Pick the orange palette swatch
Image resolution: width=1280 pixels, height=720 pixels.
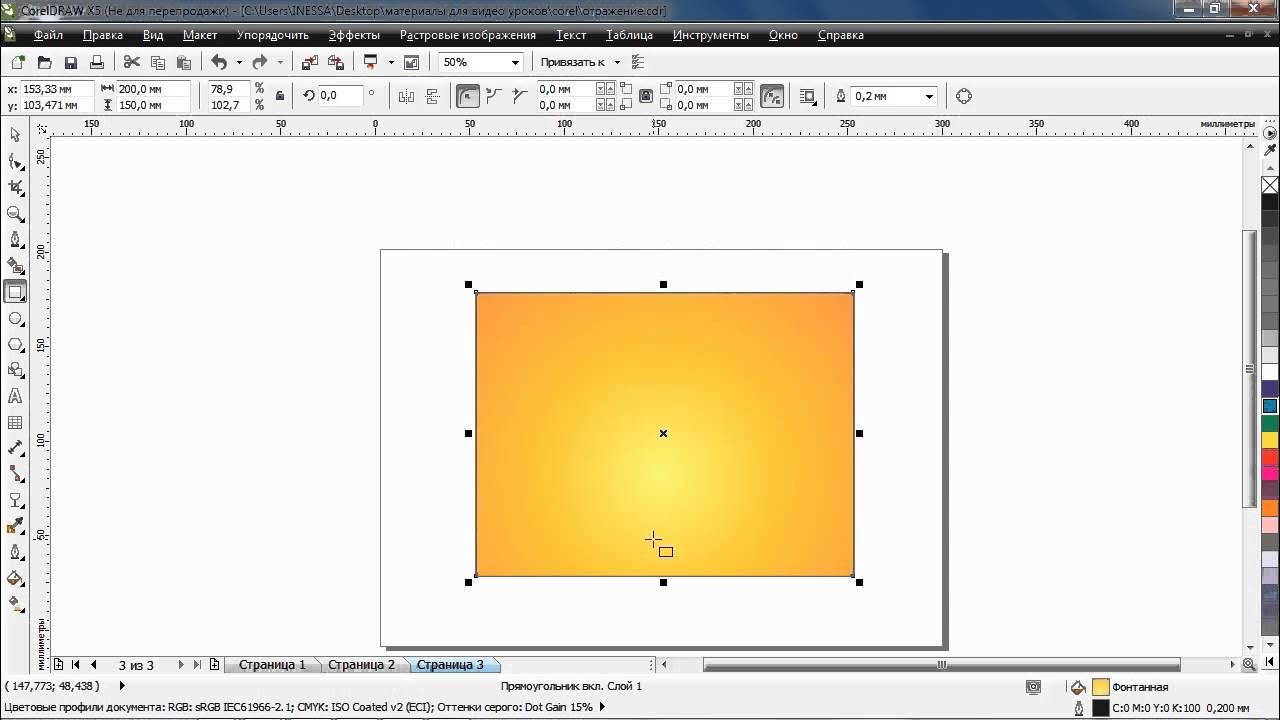(x=1270, y=508)
